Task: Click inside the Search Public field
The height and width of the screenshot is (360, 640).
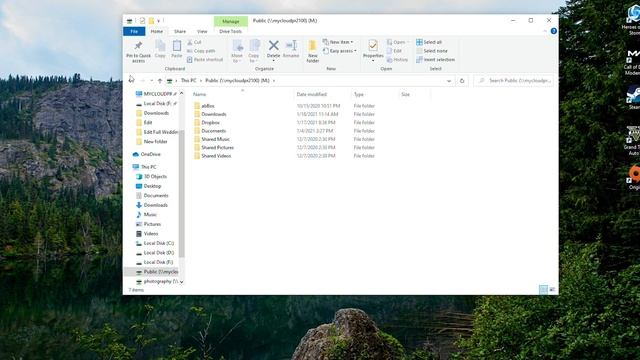Action: (514, 81)
